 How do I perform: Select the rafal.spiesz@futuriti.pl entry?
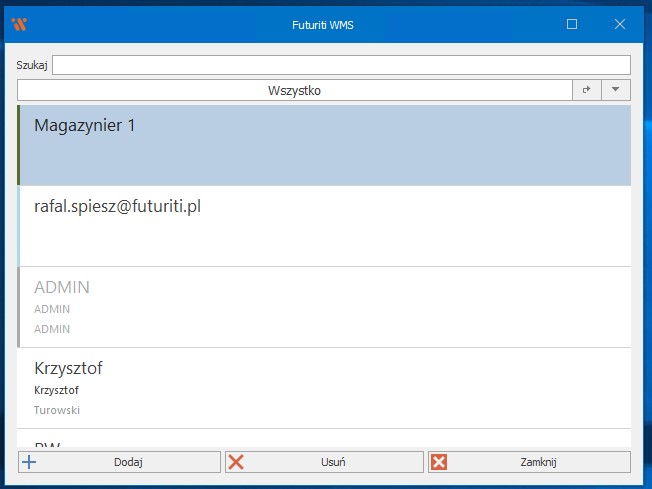324,226
